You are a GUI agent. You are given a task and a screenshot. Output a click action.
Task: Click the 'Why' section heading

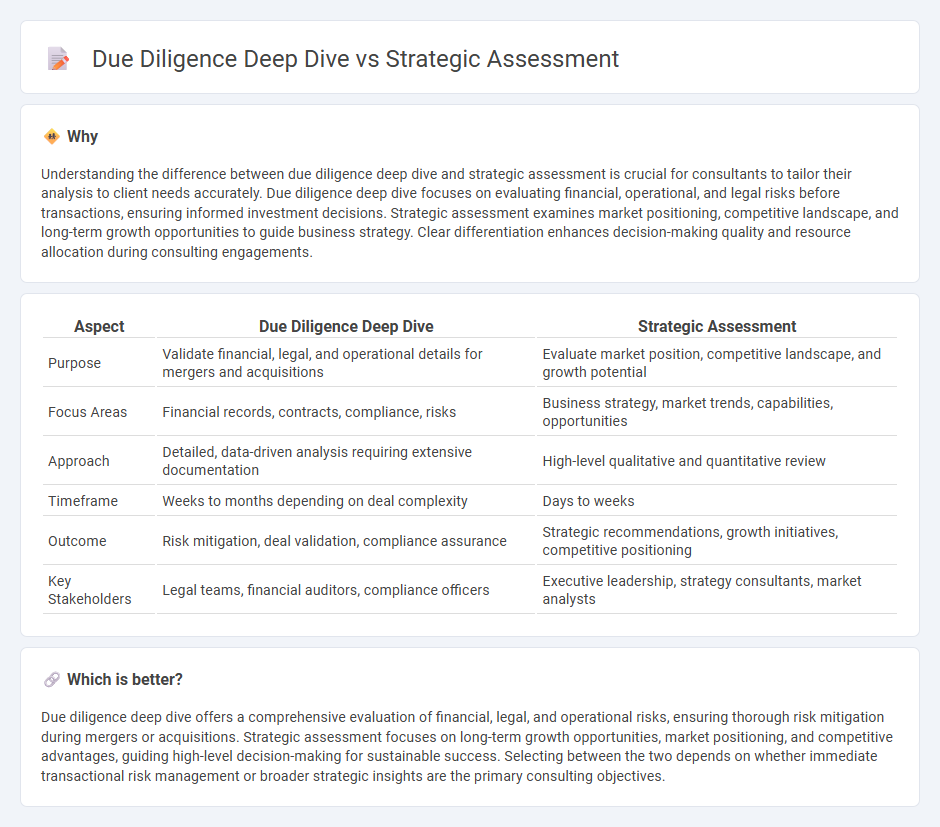(x=82, y=137)
